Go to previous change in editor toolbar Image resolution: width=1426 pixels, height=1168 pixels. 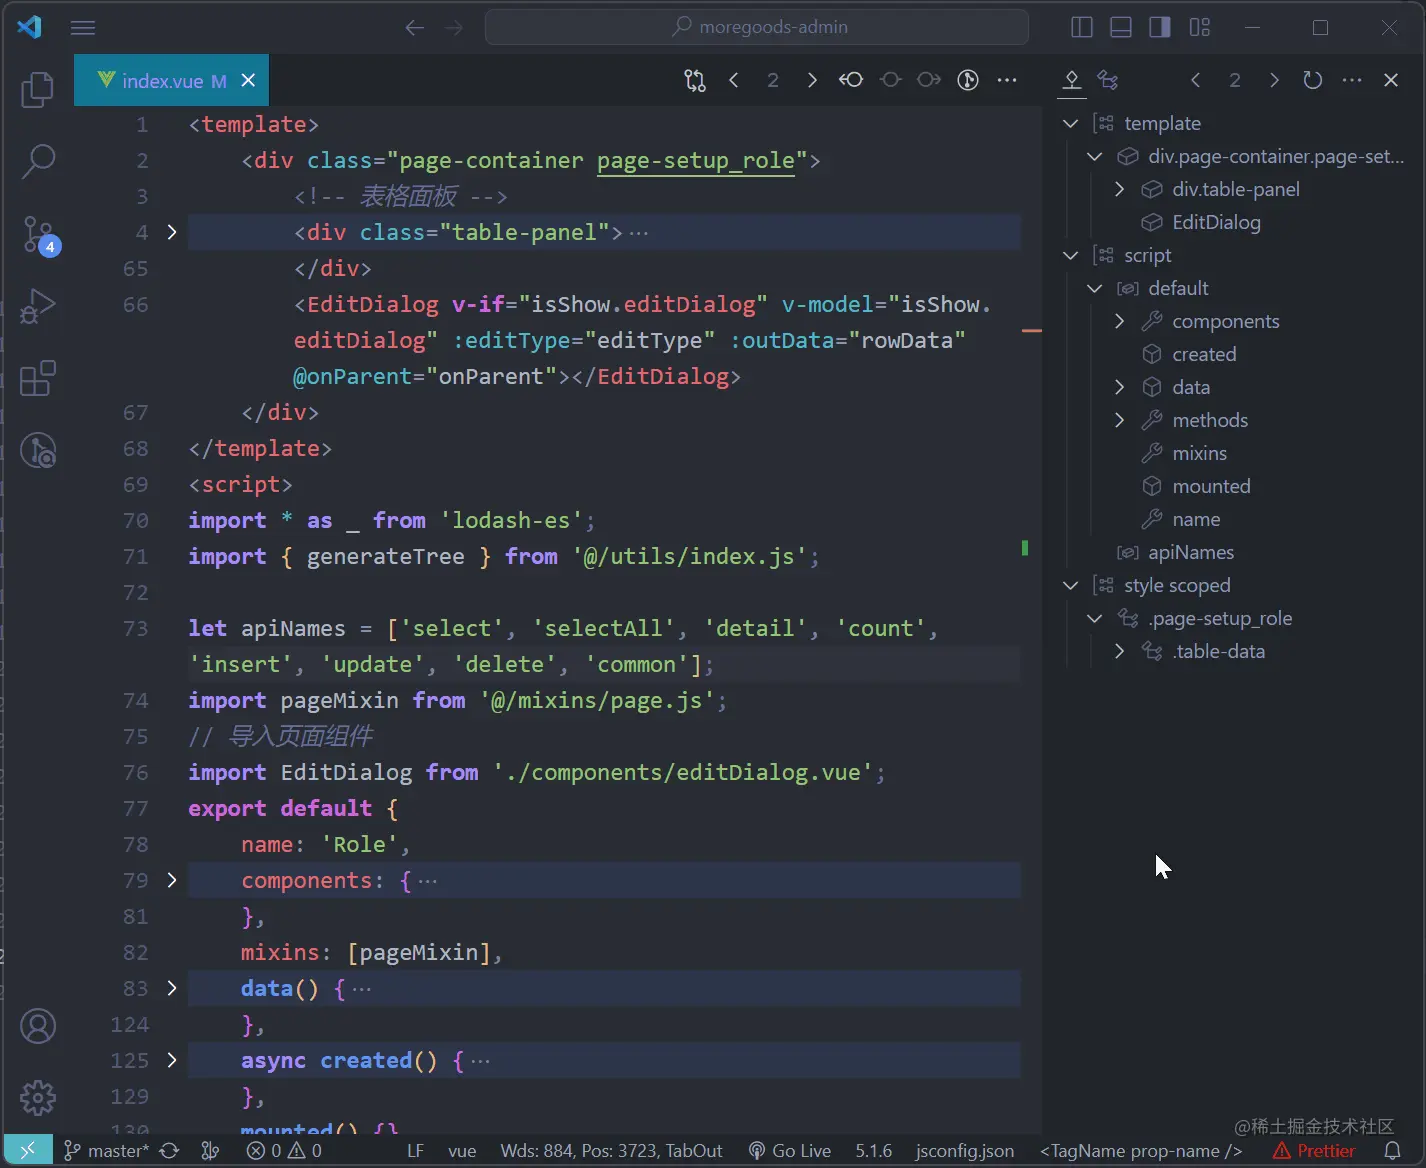coord(734,80)
